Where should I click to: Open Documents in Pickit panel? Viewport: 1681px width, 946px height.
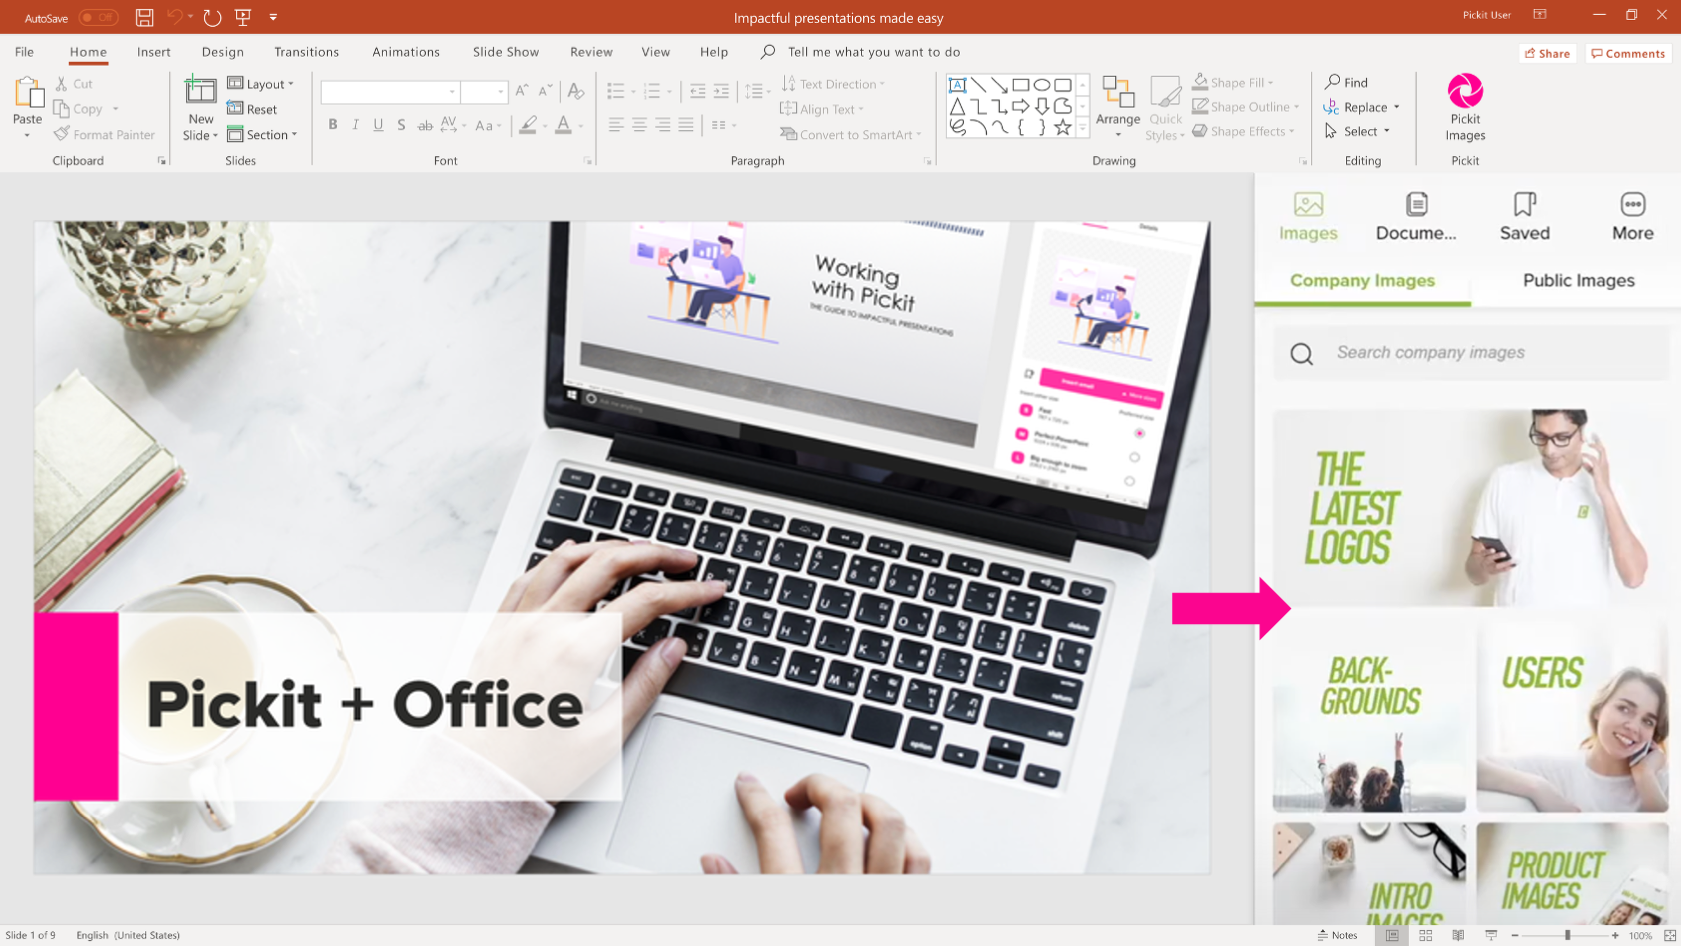[x=1416, y=216]
